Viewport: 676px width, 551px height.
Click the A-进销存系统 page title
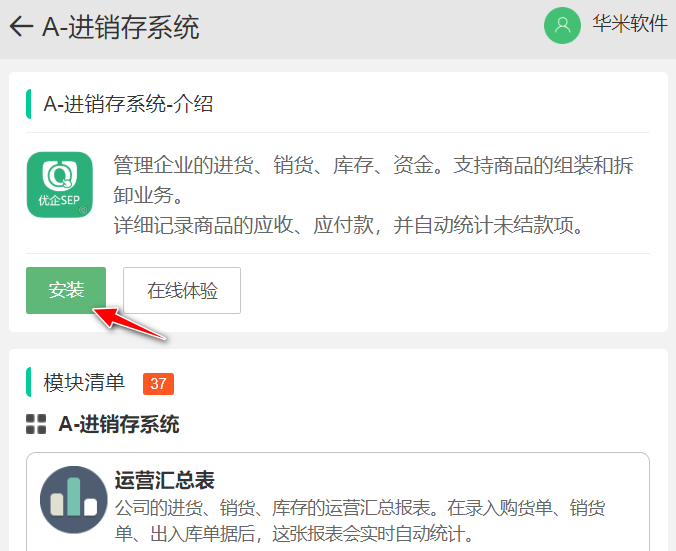pos(121,27)
